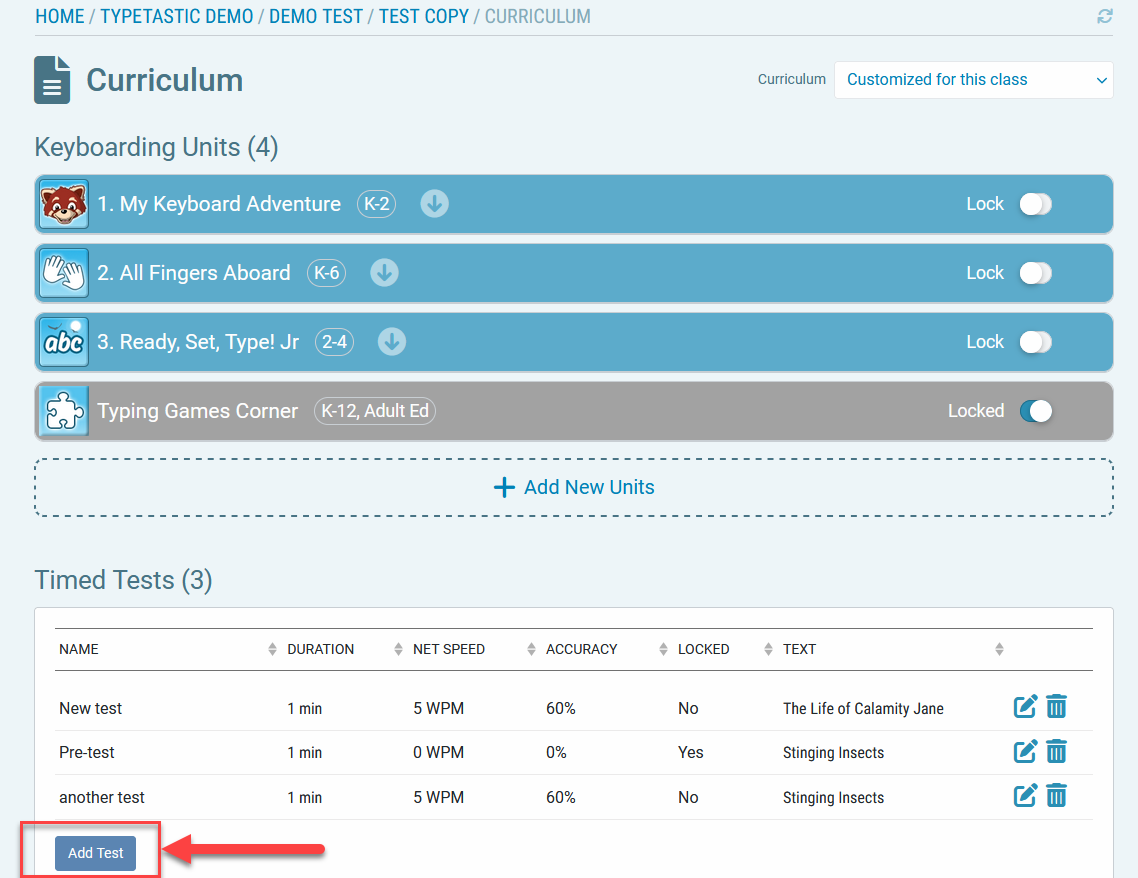1138x878 pixels.
Task: Click the red panda unit icon
Action: click(63, 204)
